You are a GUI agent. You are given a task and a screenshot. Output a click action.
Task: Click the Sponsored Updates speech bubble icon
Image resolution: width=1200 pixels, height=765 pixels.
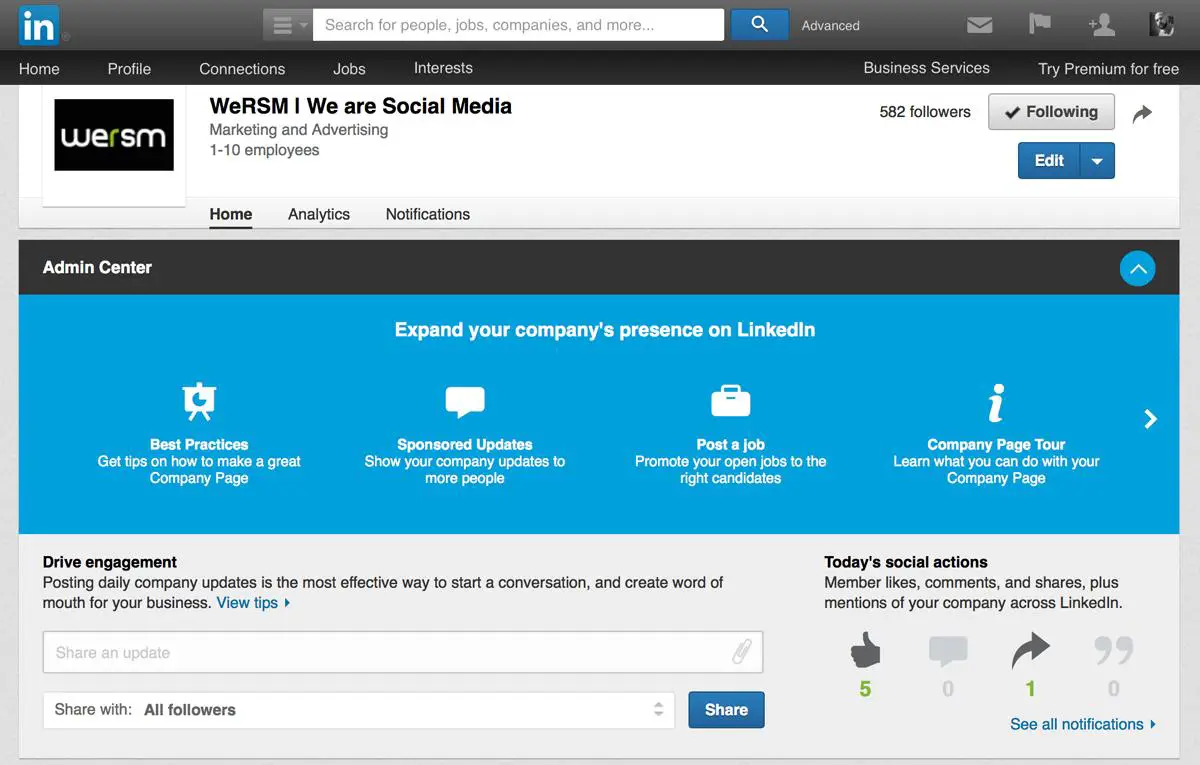click(x=465, y=402)
